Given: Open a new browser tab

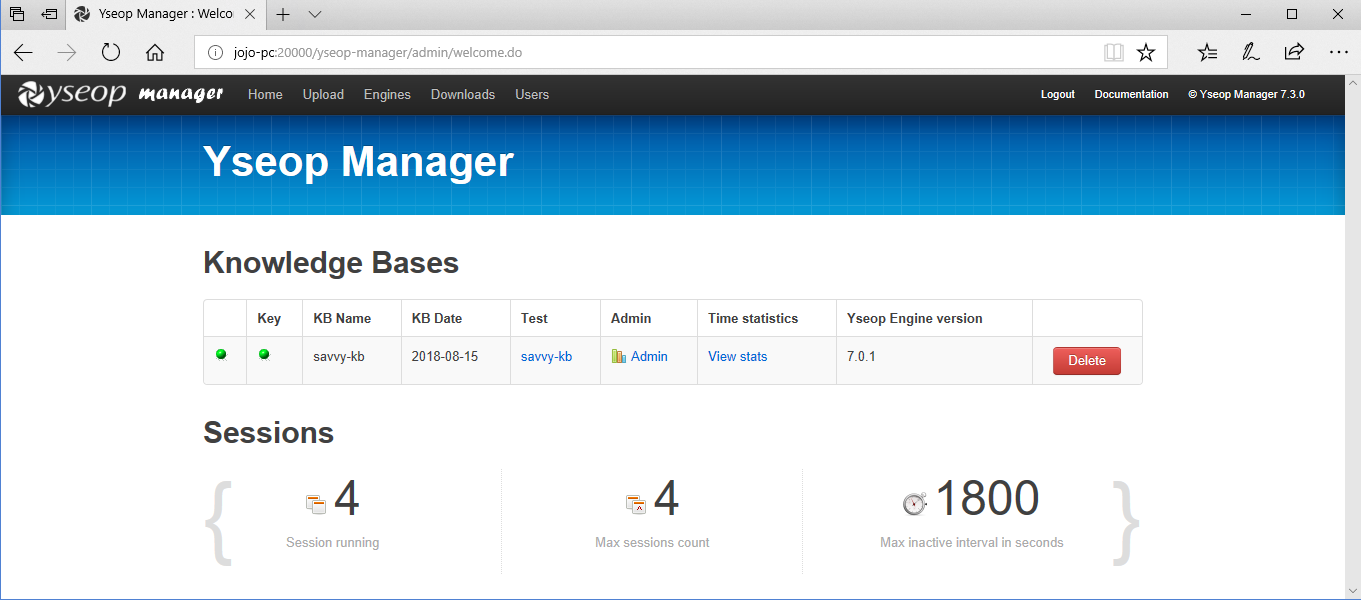Looking at the screenshot, I should coord(283,15).
